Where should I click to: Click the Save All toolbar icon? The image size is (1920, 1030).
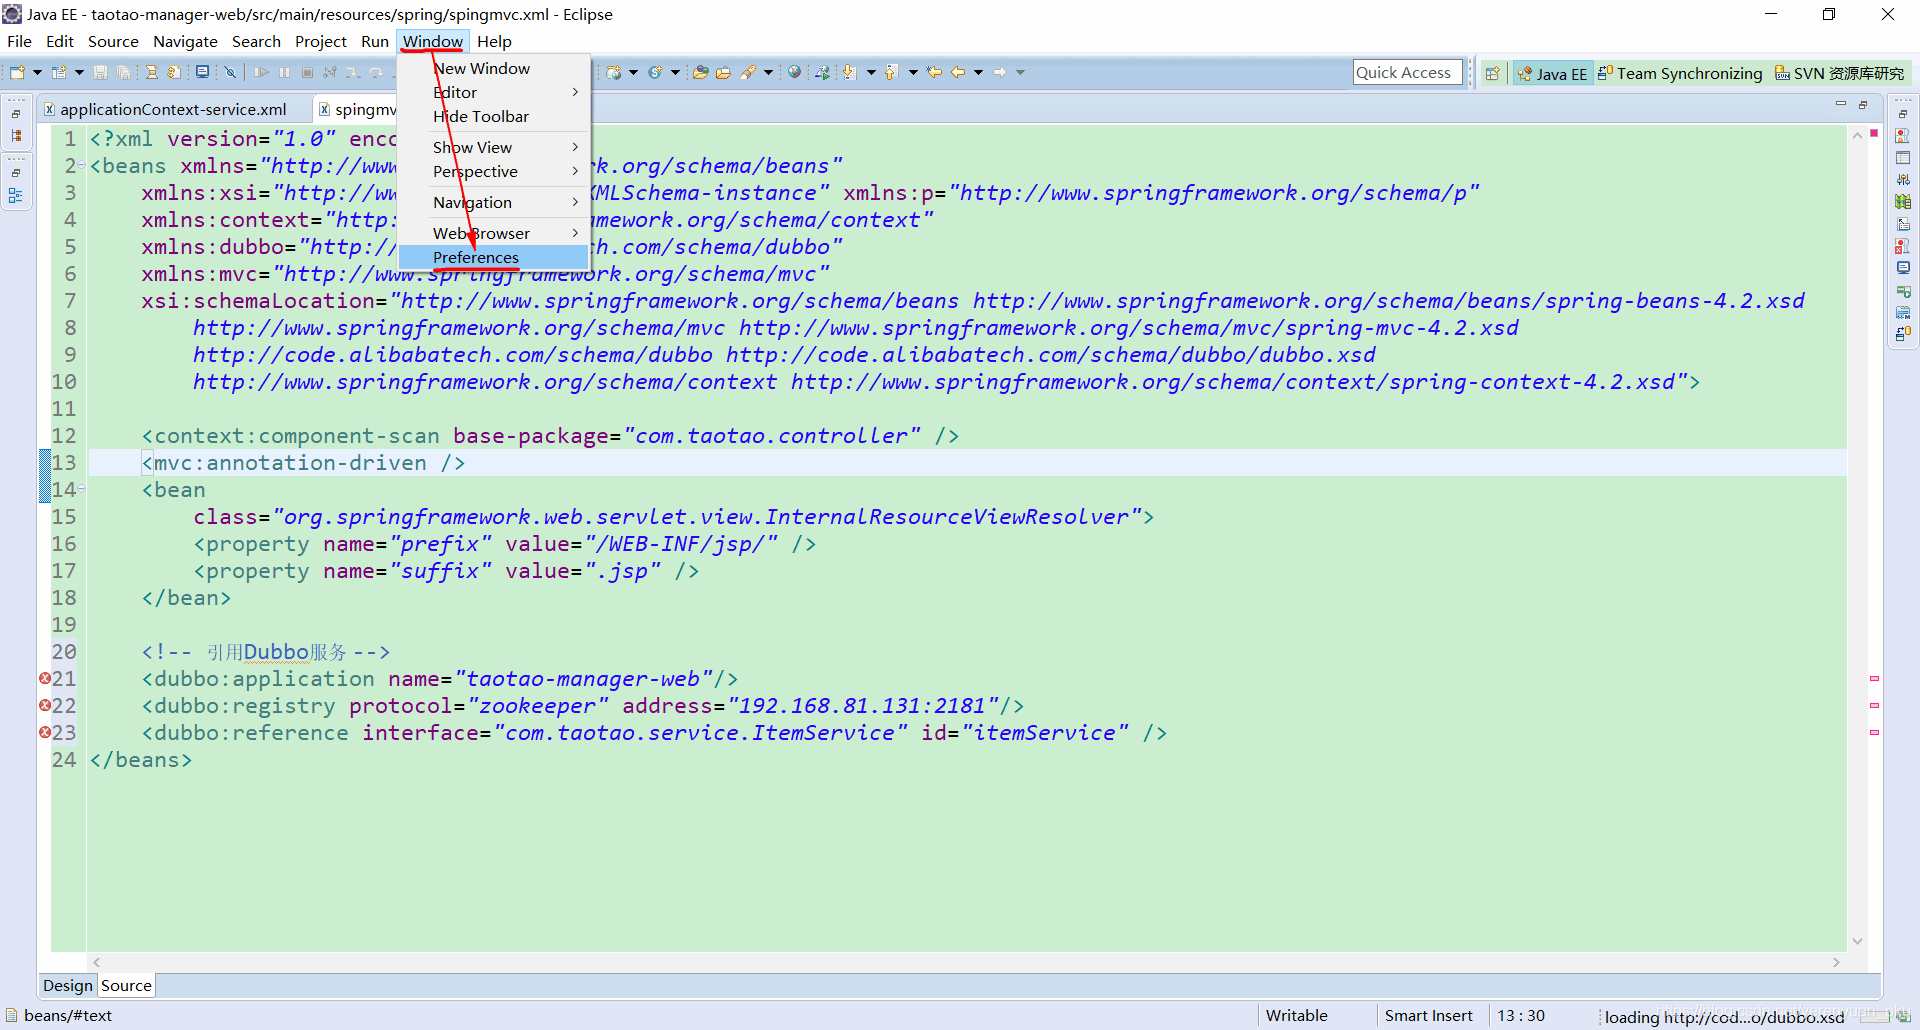pos(123,72)
